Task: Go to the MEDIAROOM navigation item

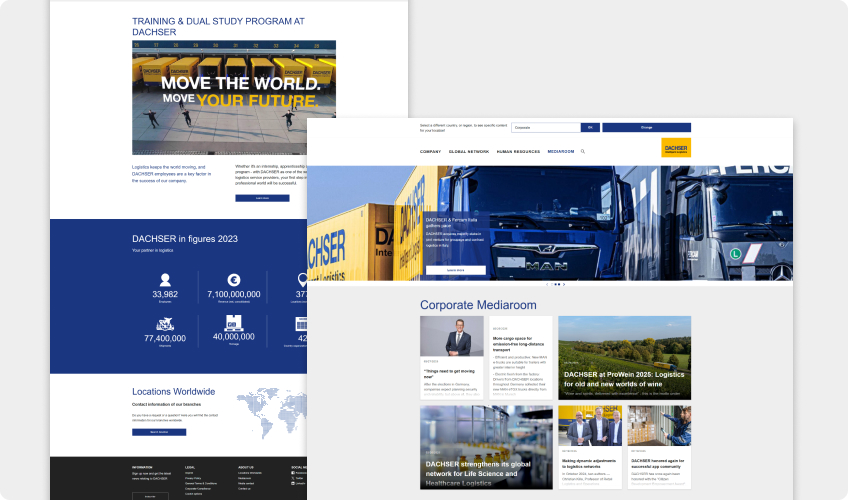Action: (561, 151)
